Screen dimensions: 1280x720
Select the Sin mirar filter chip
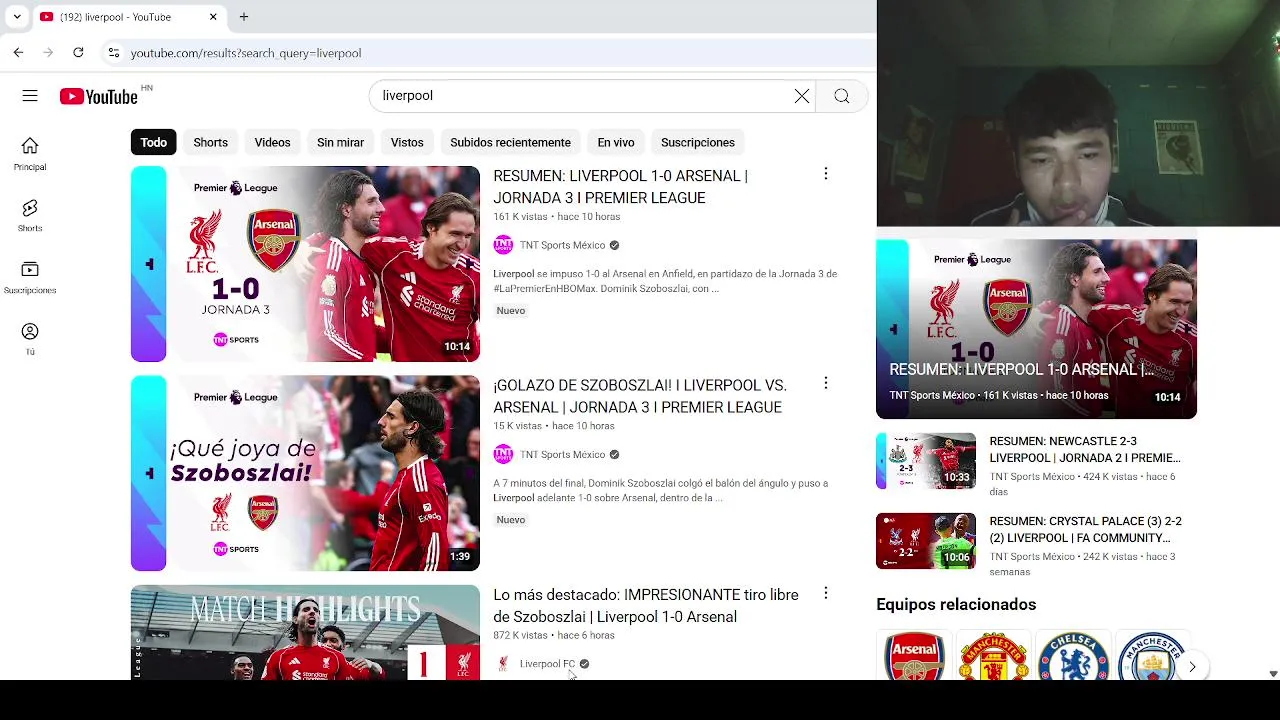tap(340, 142)
